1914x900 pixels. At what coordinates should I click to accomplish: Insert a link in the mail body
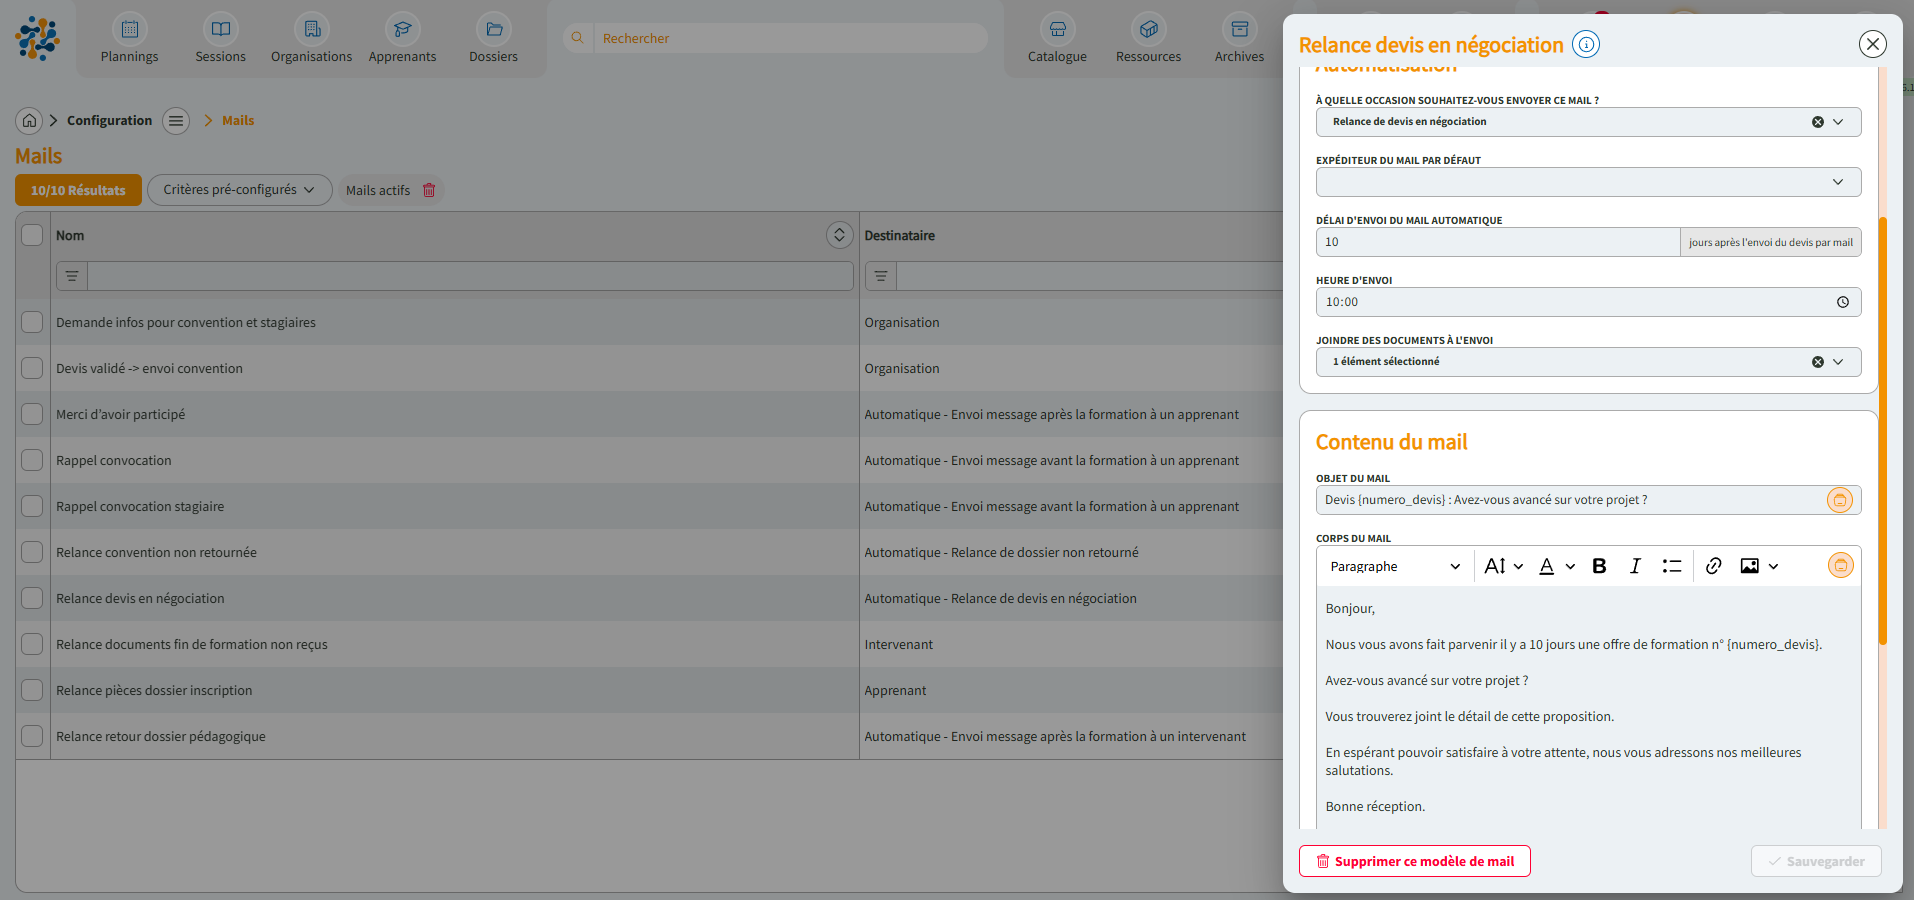pos(1713,565)
